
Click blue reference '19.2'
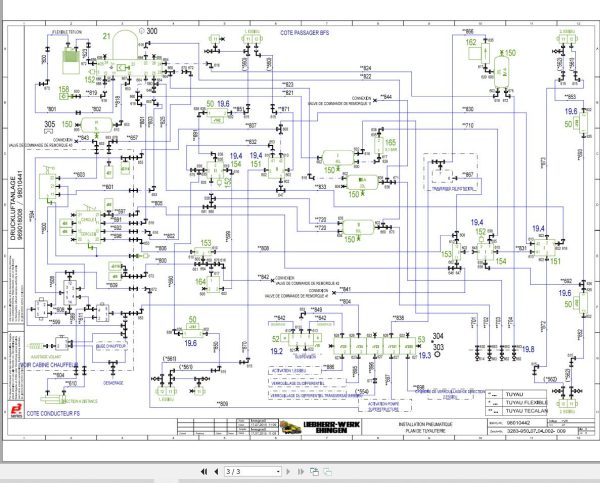point(276,351)
